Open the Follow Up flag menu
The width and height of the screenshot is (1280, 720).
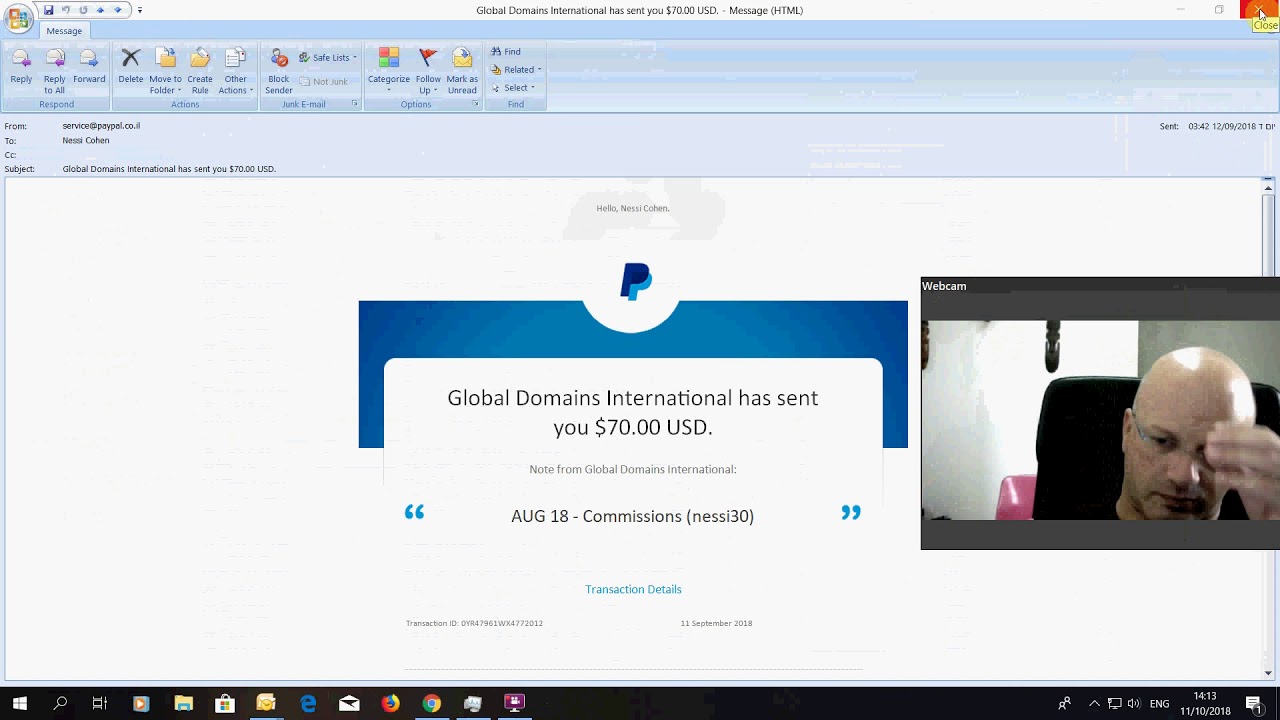(x=428, y=70)
